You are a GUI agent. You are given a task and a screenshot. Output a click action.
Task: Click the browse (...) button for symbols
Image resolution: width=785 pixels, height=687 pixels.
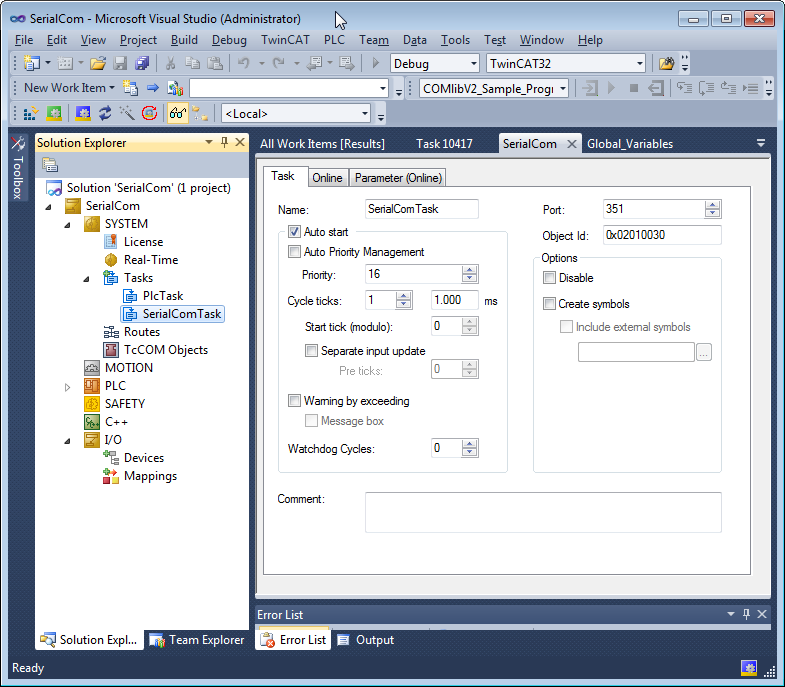(x=703, y=352)
